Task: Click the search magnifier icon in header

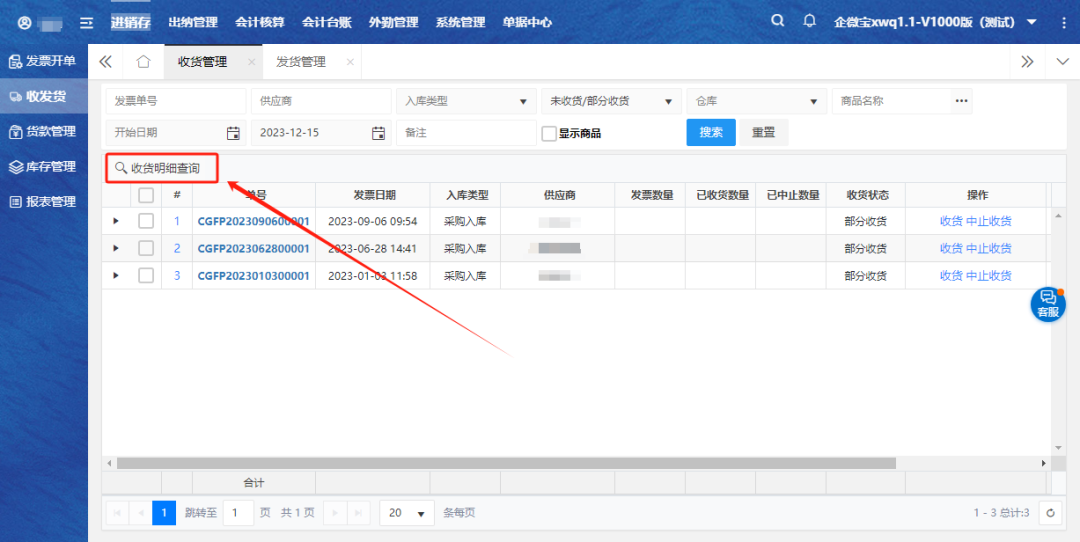Action: [778, 21]
